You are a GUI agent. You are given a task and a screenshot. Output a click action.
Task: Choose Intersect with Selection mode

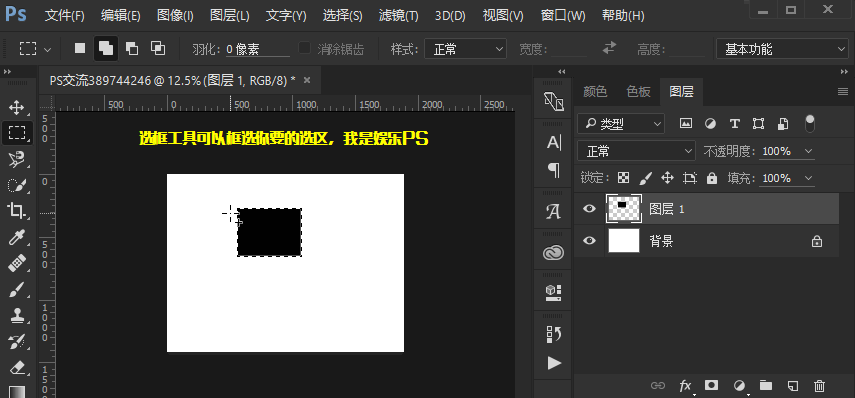point(158,49)
